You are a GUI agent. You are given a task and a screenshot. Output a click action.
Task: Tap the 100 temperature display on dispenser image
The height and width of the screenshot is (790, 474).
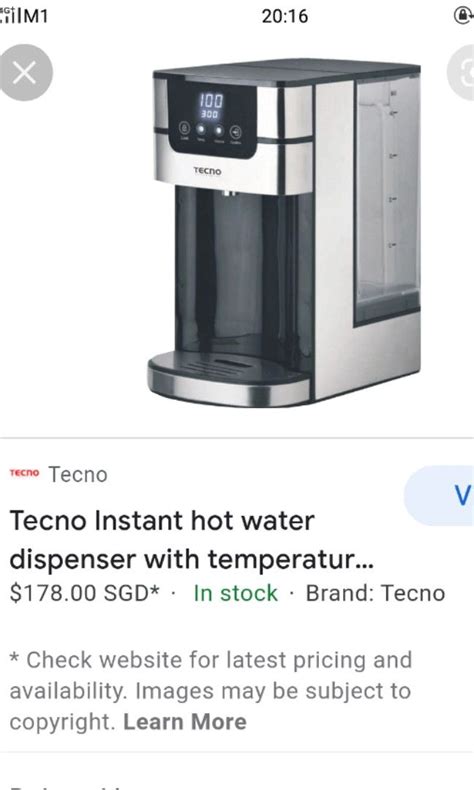[211, 100]
